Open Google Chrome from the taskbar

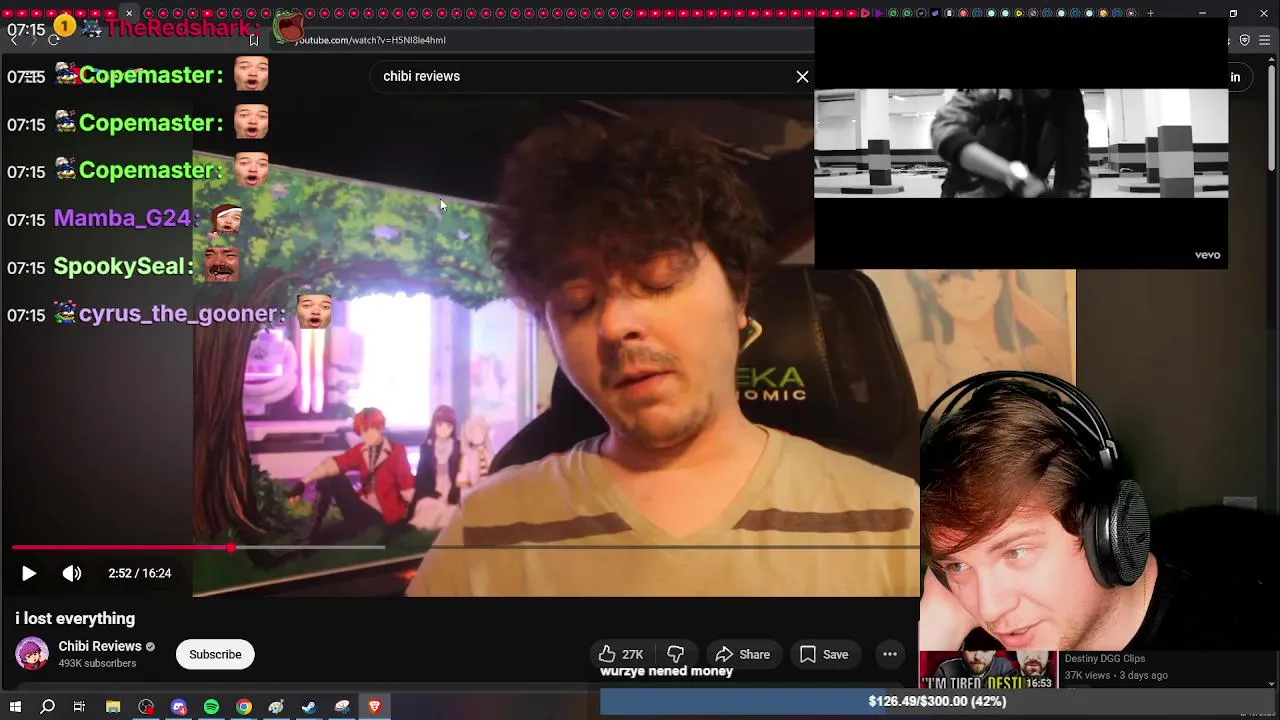pyautogui.click(x=244, y=707)
